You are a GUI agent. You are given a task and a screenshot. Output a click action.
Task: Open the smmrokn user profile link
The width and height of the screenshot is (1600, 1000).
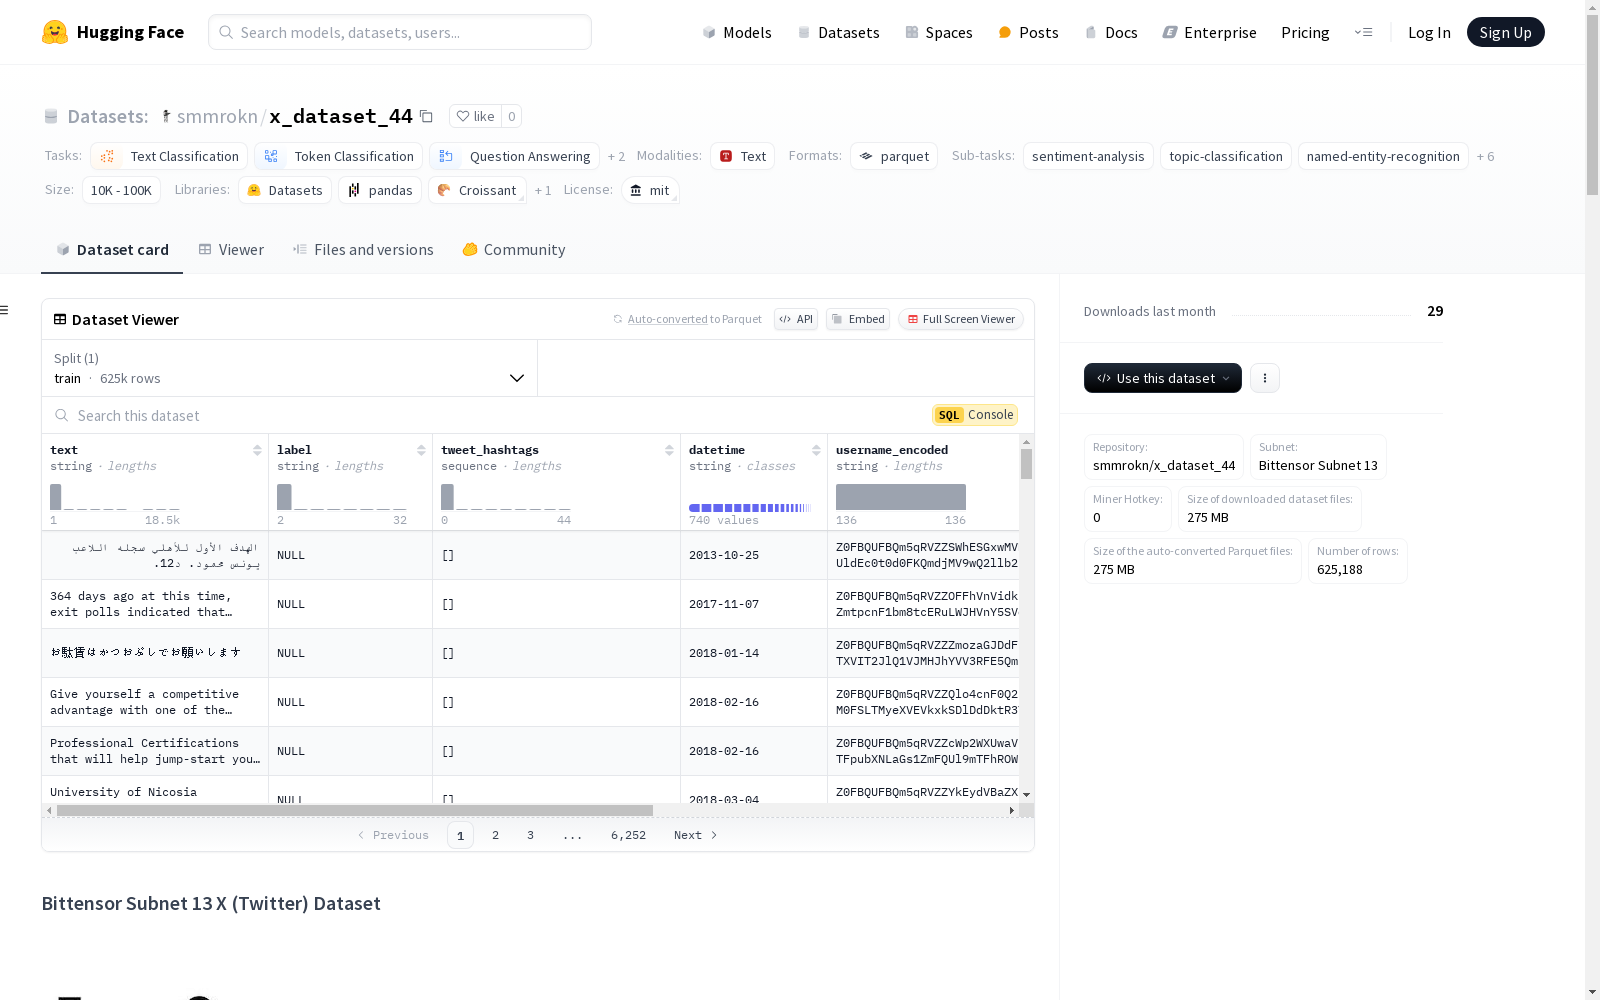[x=217, y=116]
